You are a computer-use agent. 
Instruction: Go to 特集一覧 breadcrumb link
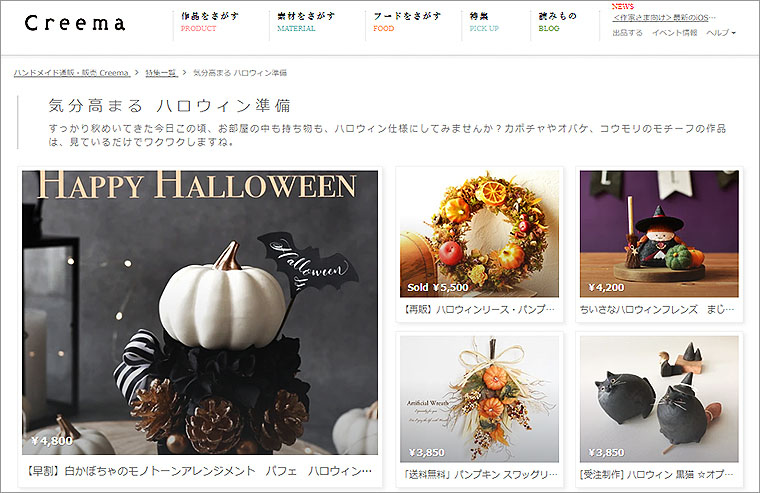pyautogui.click(x=161, y=73)
